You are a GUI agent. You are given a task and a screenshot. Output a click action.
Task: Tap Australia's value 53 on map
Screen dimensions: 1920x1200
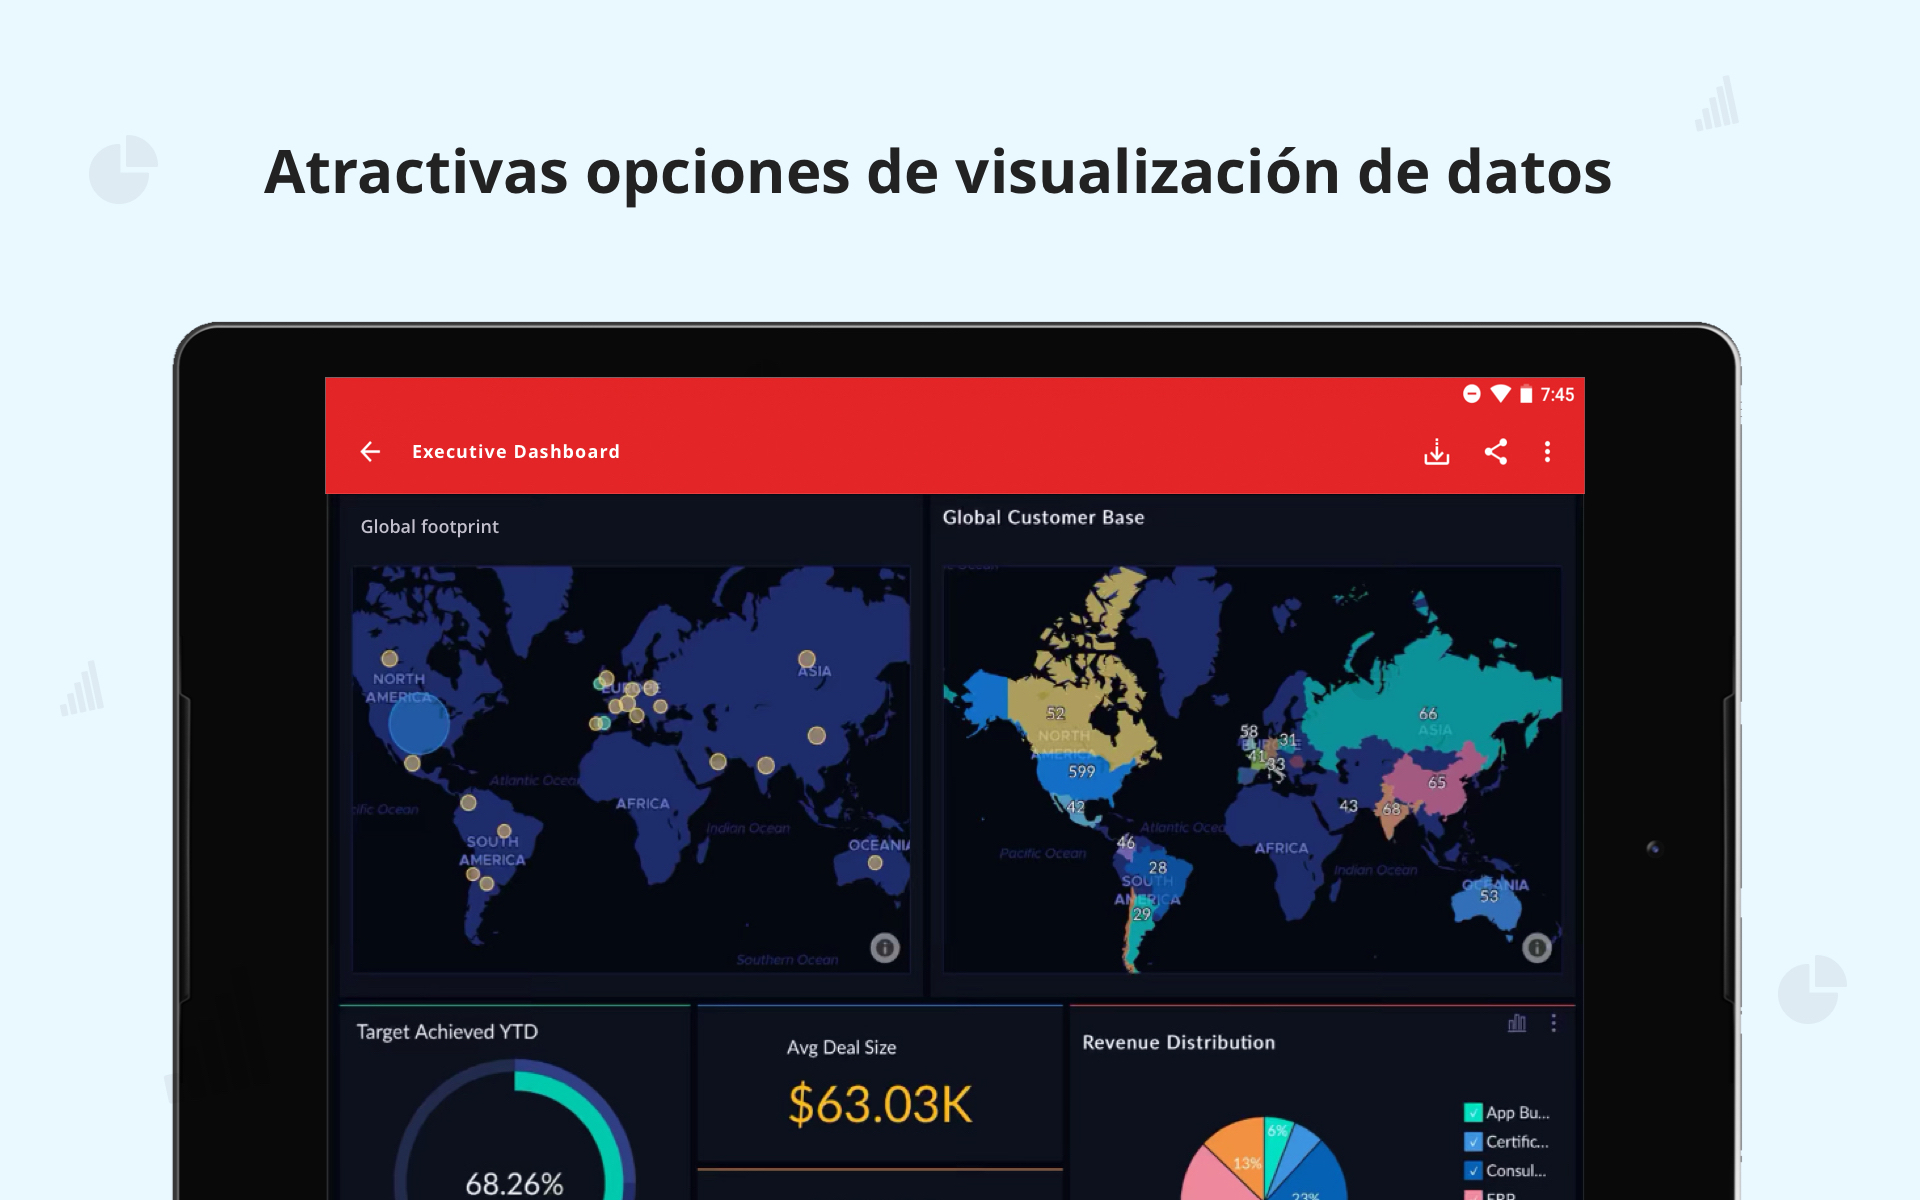pos(1489,896)
